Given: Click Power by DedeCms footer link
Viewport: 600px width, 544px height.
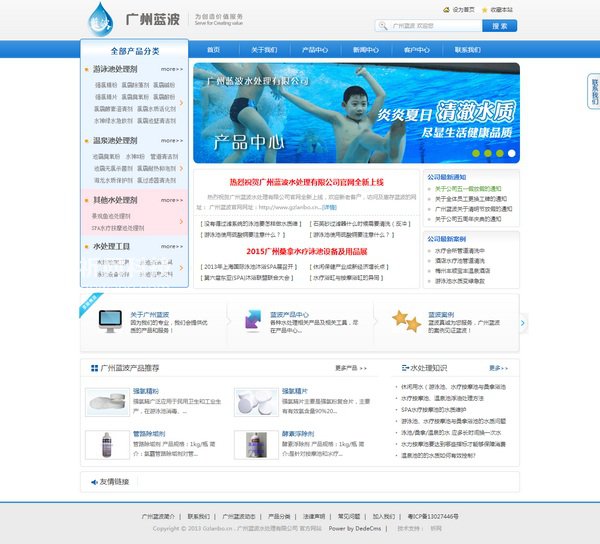Looking at the screenshot, I should 355,528.
